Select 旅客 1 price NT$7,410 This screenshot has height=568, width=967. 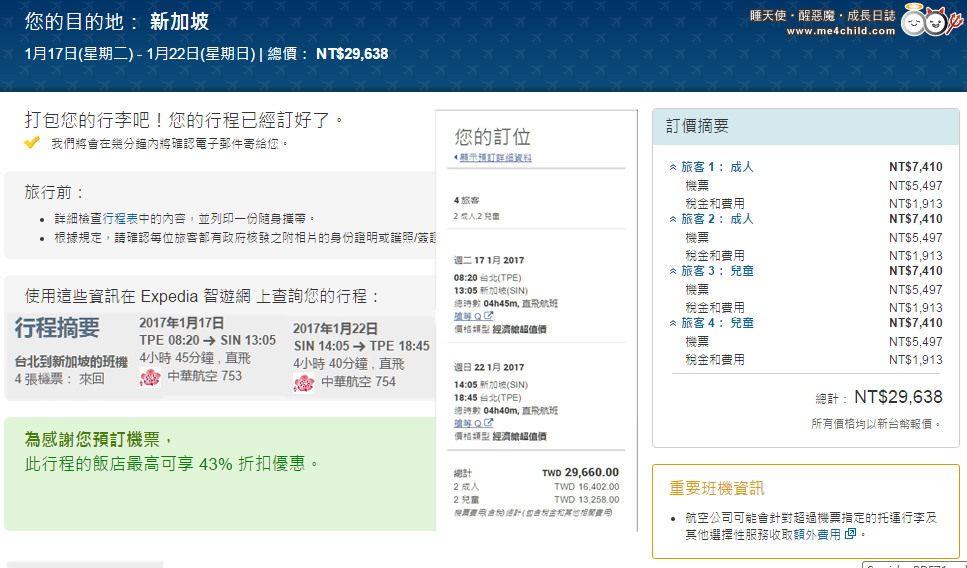(916, 167)
